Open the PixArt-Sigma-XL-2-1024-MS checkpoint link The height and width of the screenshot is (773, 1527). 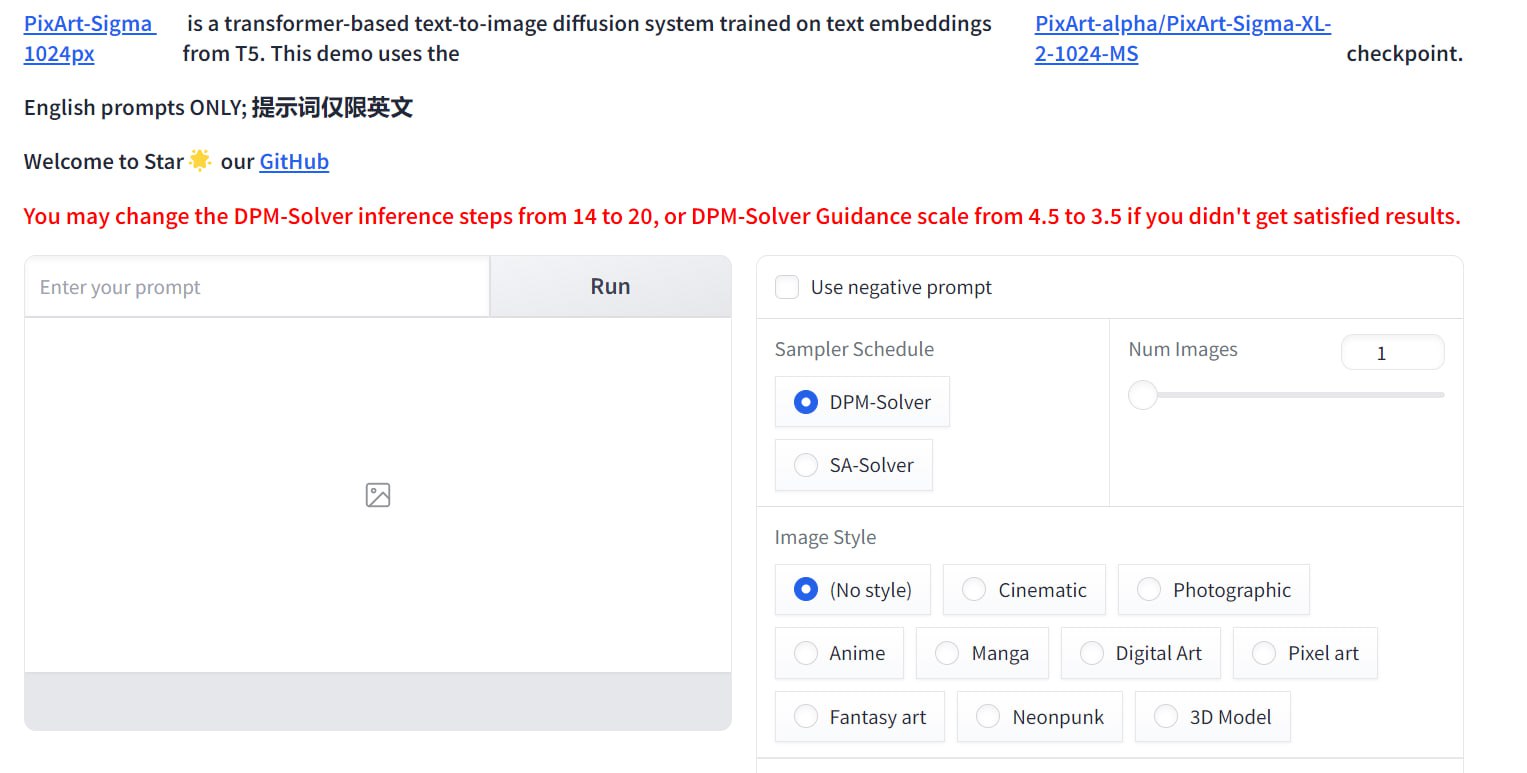coord(1182,24)
